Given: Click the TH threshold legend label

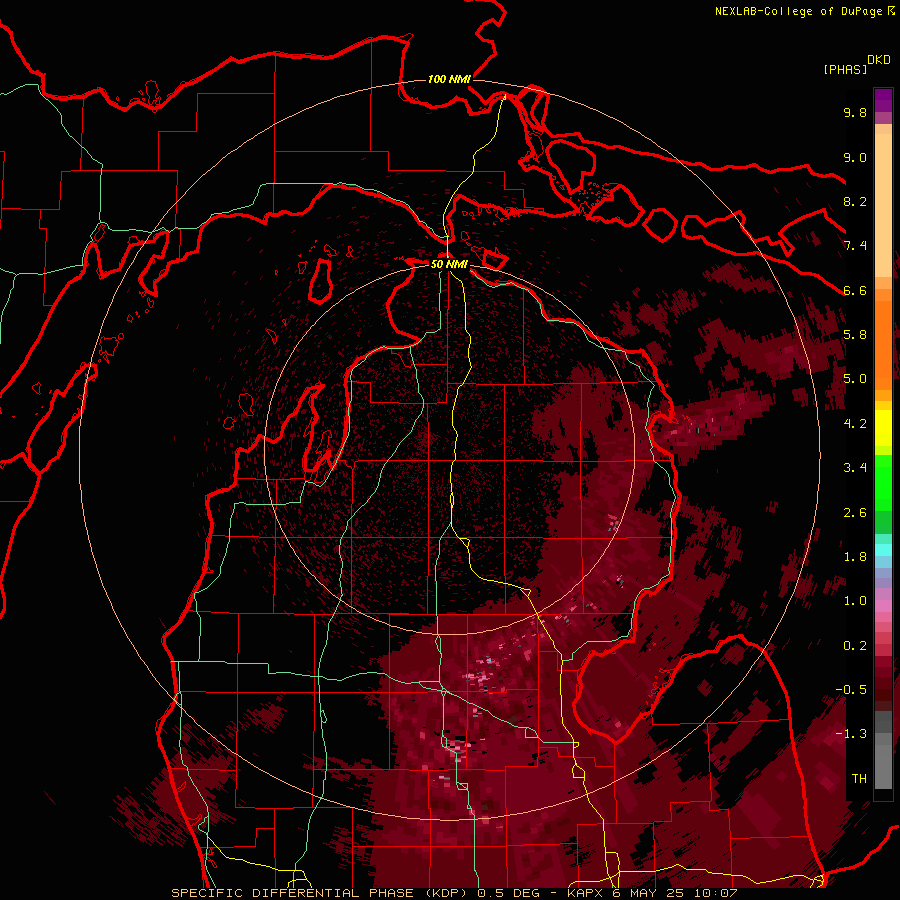Looking at the screenshot, I should [x=859, y=779].
